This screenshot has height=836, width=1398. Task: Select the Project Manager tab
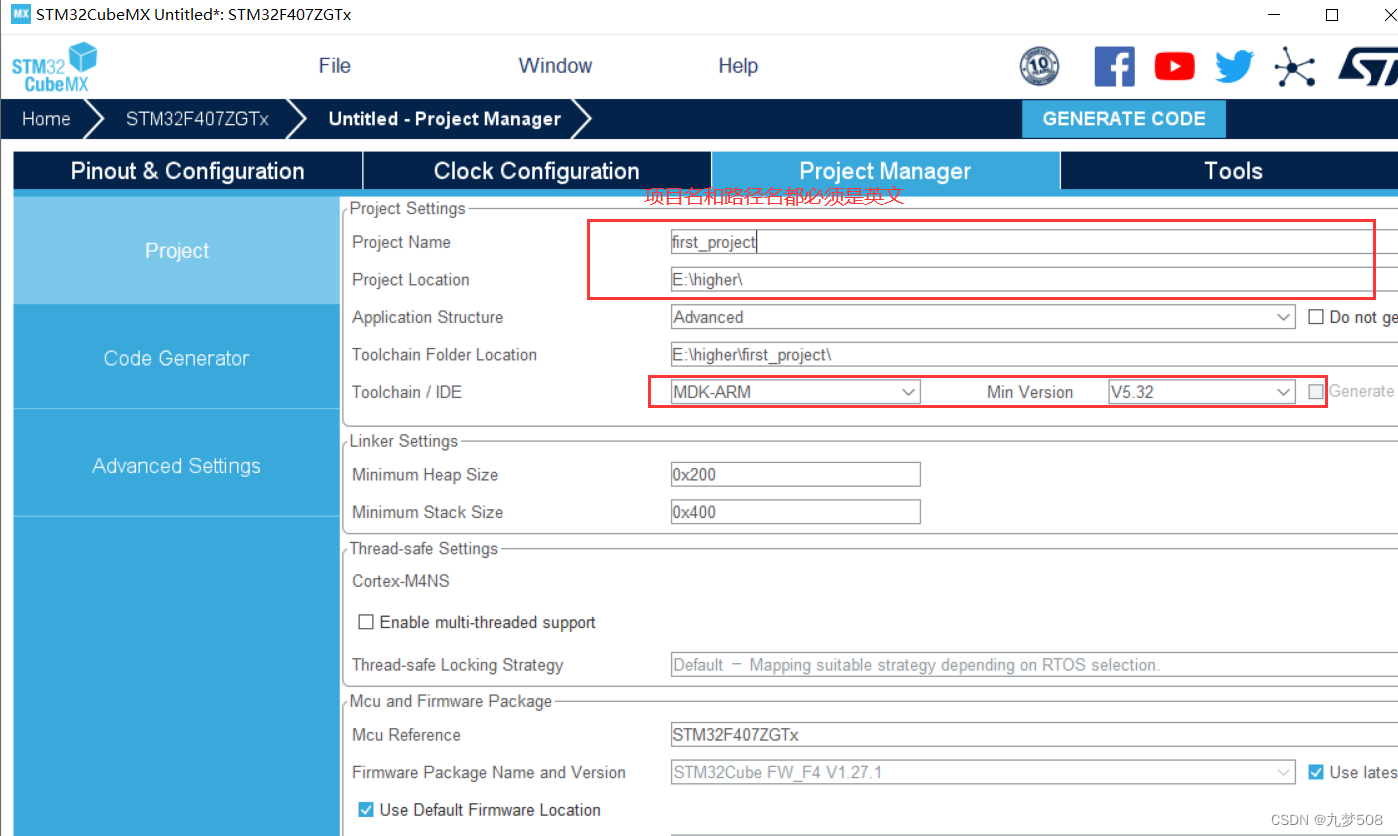(886, 171)
